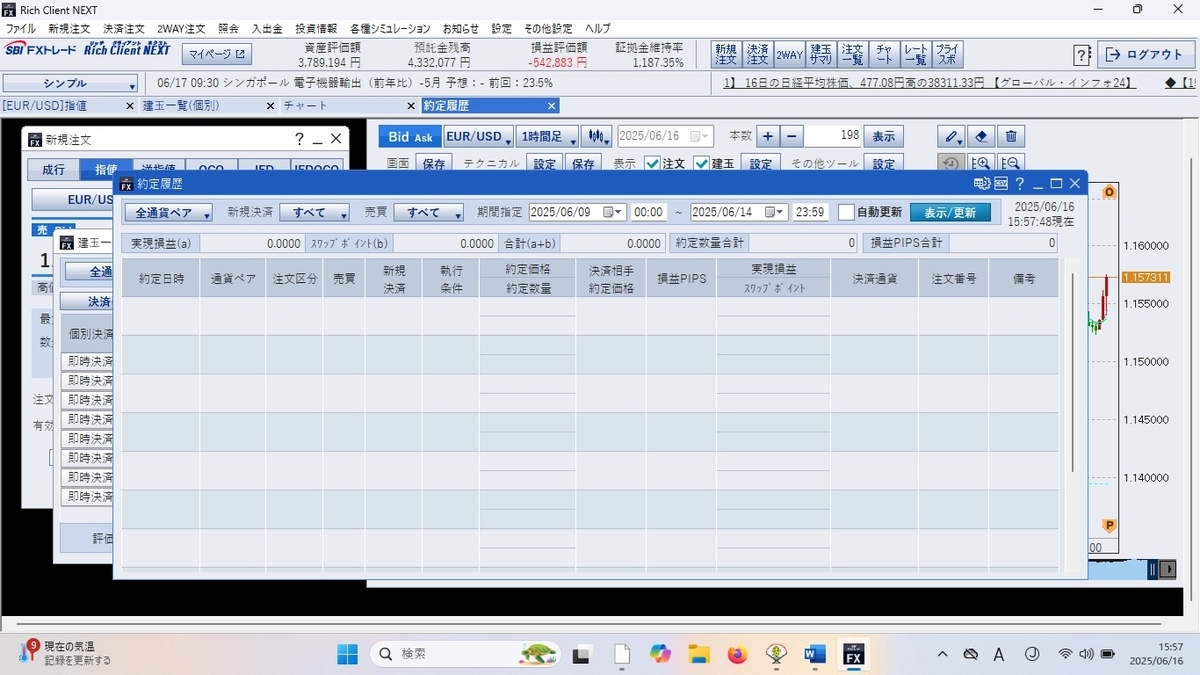This screenshot has width=1200, height=675.
Task: Toggle the 注文 display checkbox in chart
Action: click(x=652, y=164)
